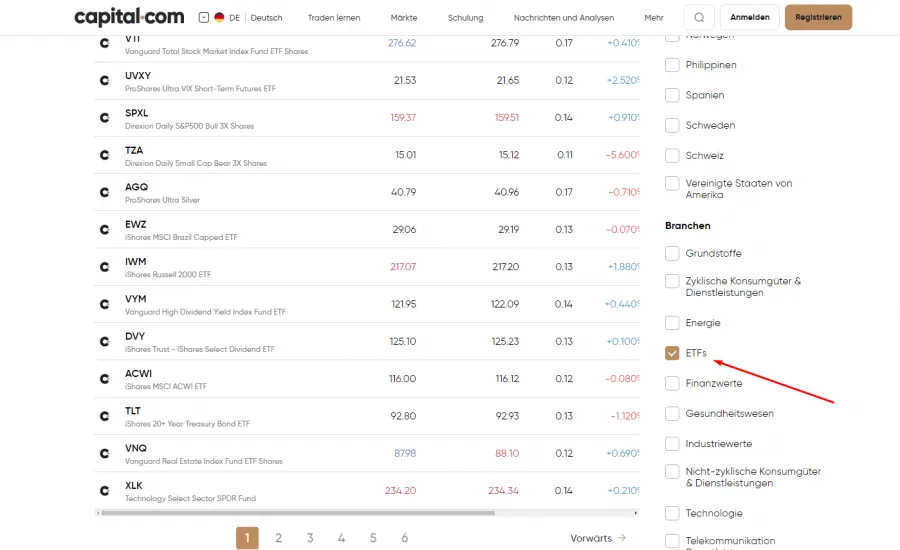Uncheck the ETFs sector filter
The width and height of the screenshot is (900, 550).
672,353
